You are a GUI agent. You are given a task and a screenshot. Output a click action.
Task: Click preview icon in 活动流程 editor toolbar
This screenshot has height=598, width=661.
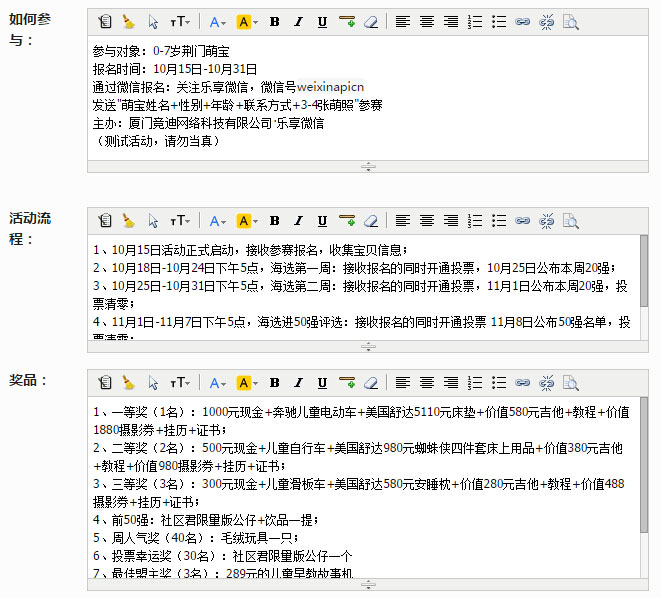(570, 220)
